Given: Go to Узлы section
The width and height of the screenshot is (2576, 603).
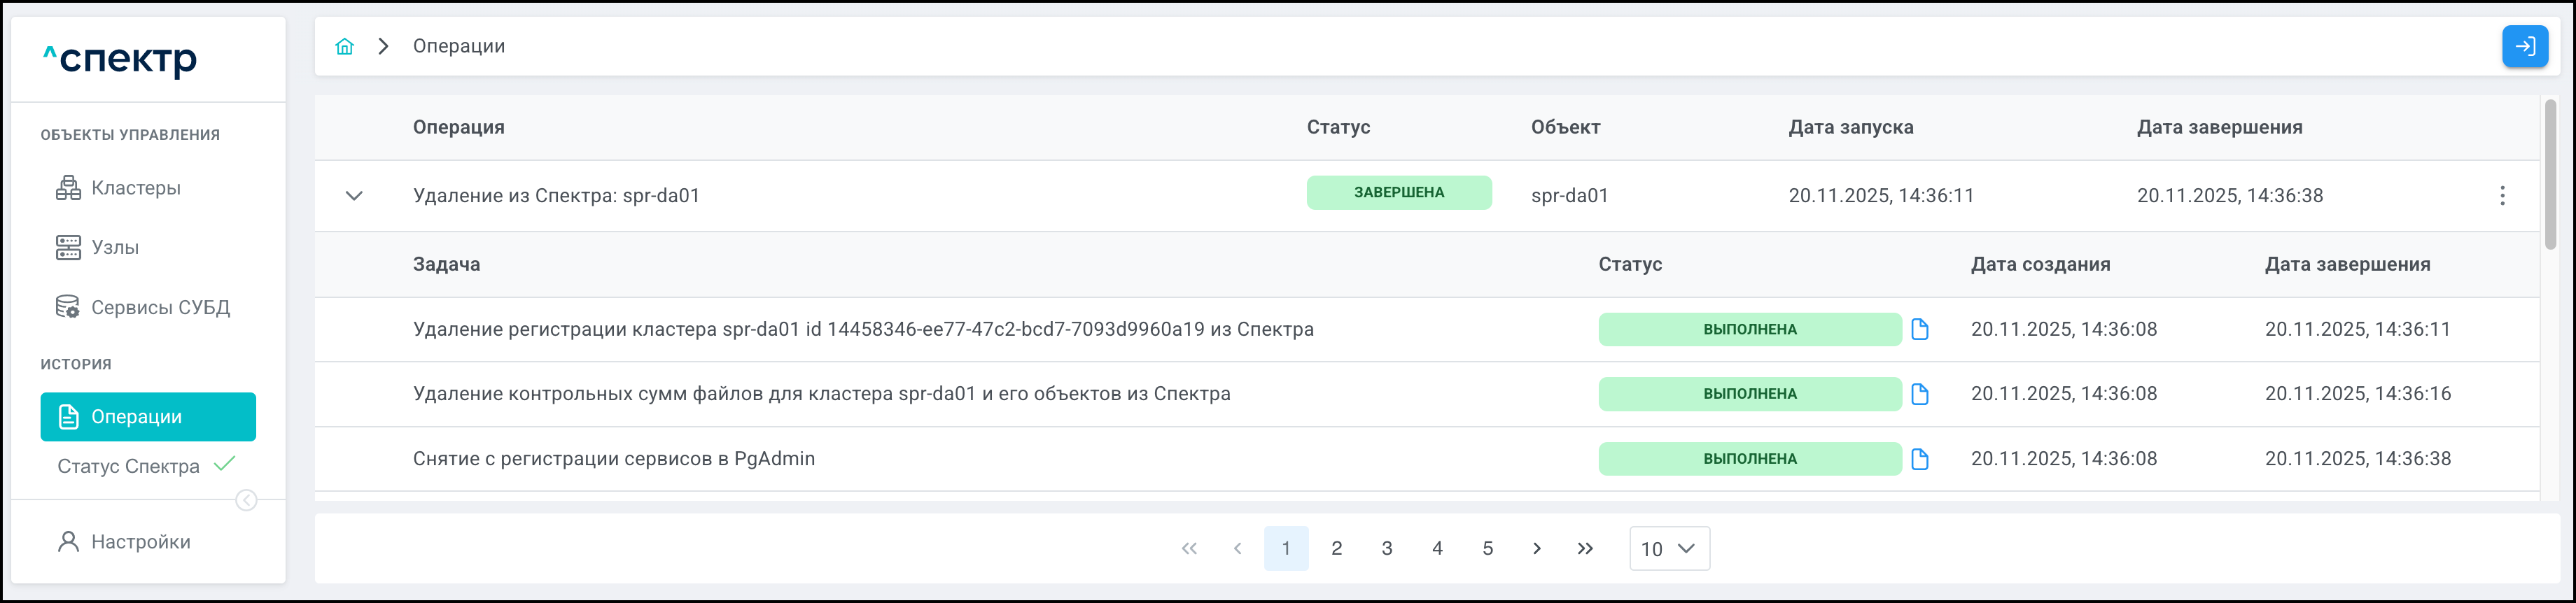Looking at the screenshot, I should (114, 247).
